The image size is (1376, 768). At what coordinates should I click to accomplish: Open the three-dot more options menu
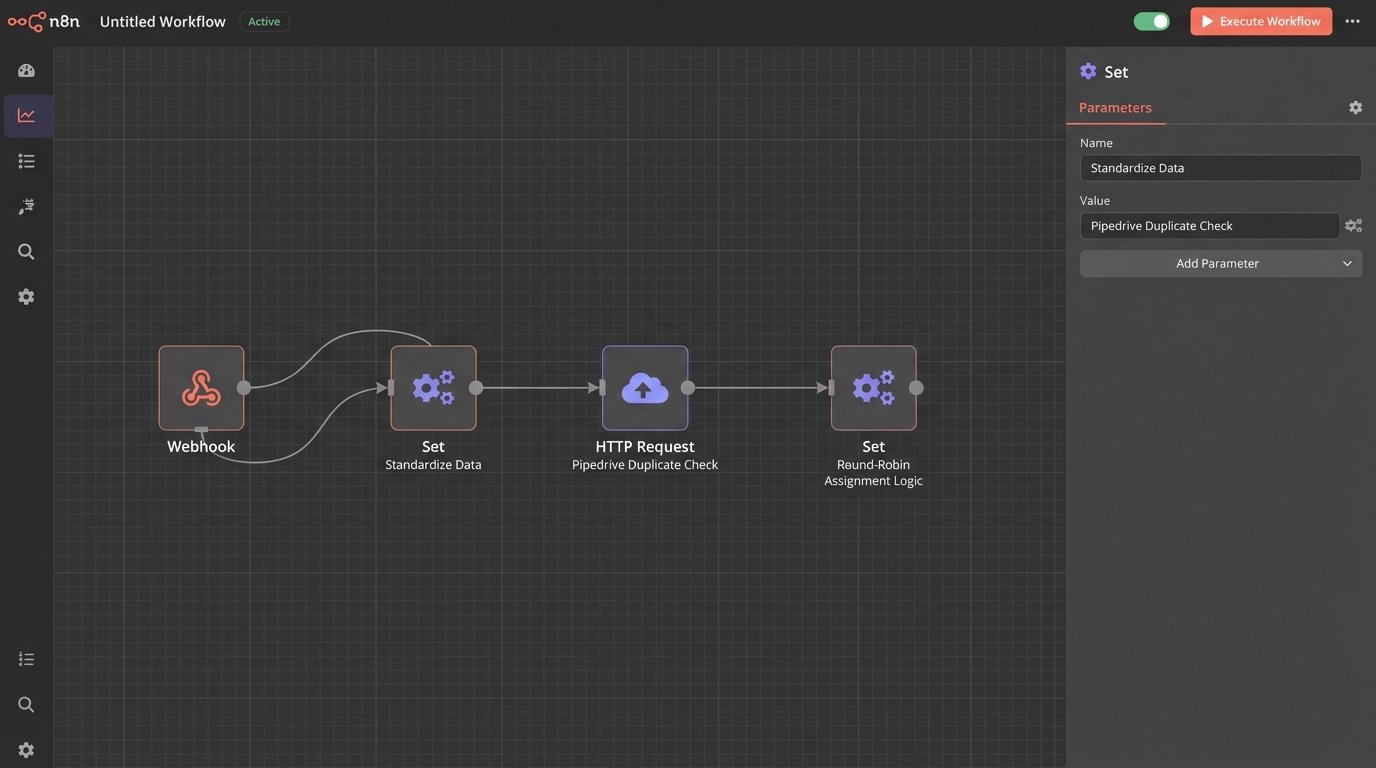point(1352,21)
